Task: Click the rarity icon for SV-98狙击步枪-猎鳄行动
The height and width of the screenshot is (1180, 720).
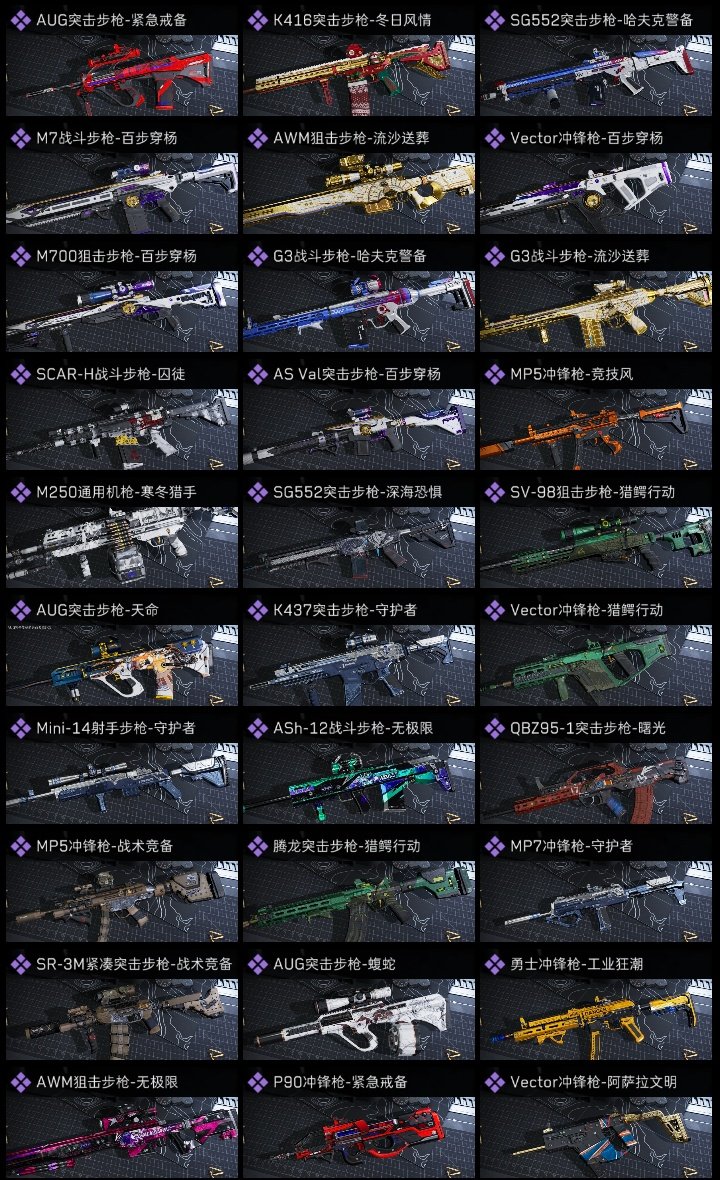Action: tap(494, 493)
